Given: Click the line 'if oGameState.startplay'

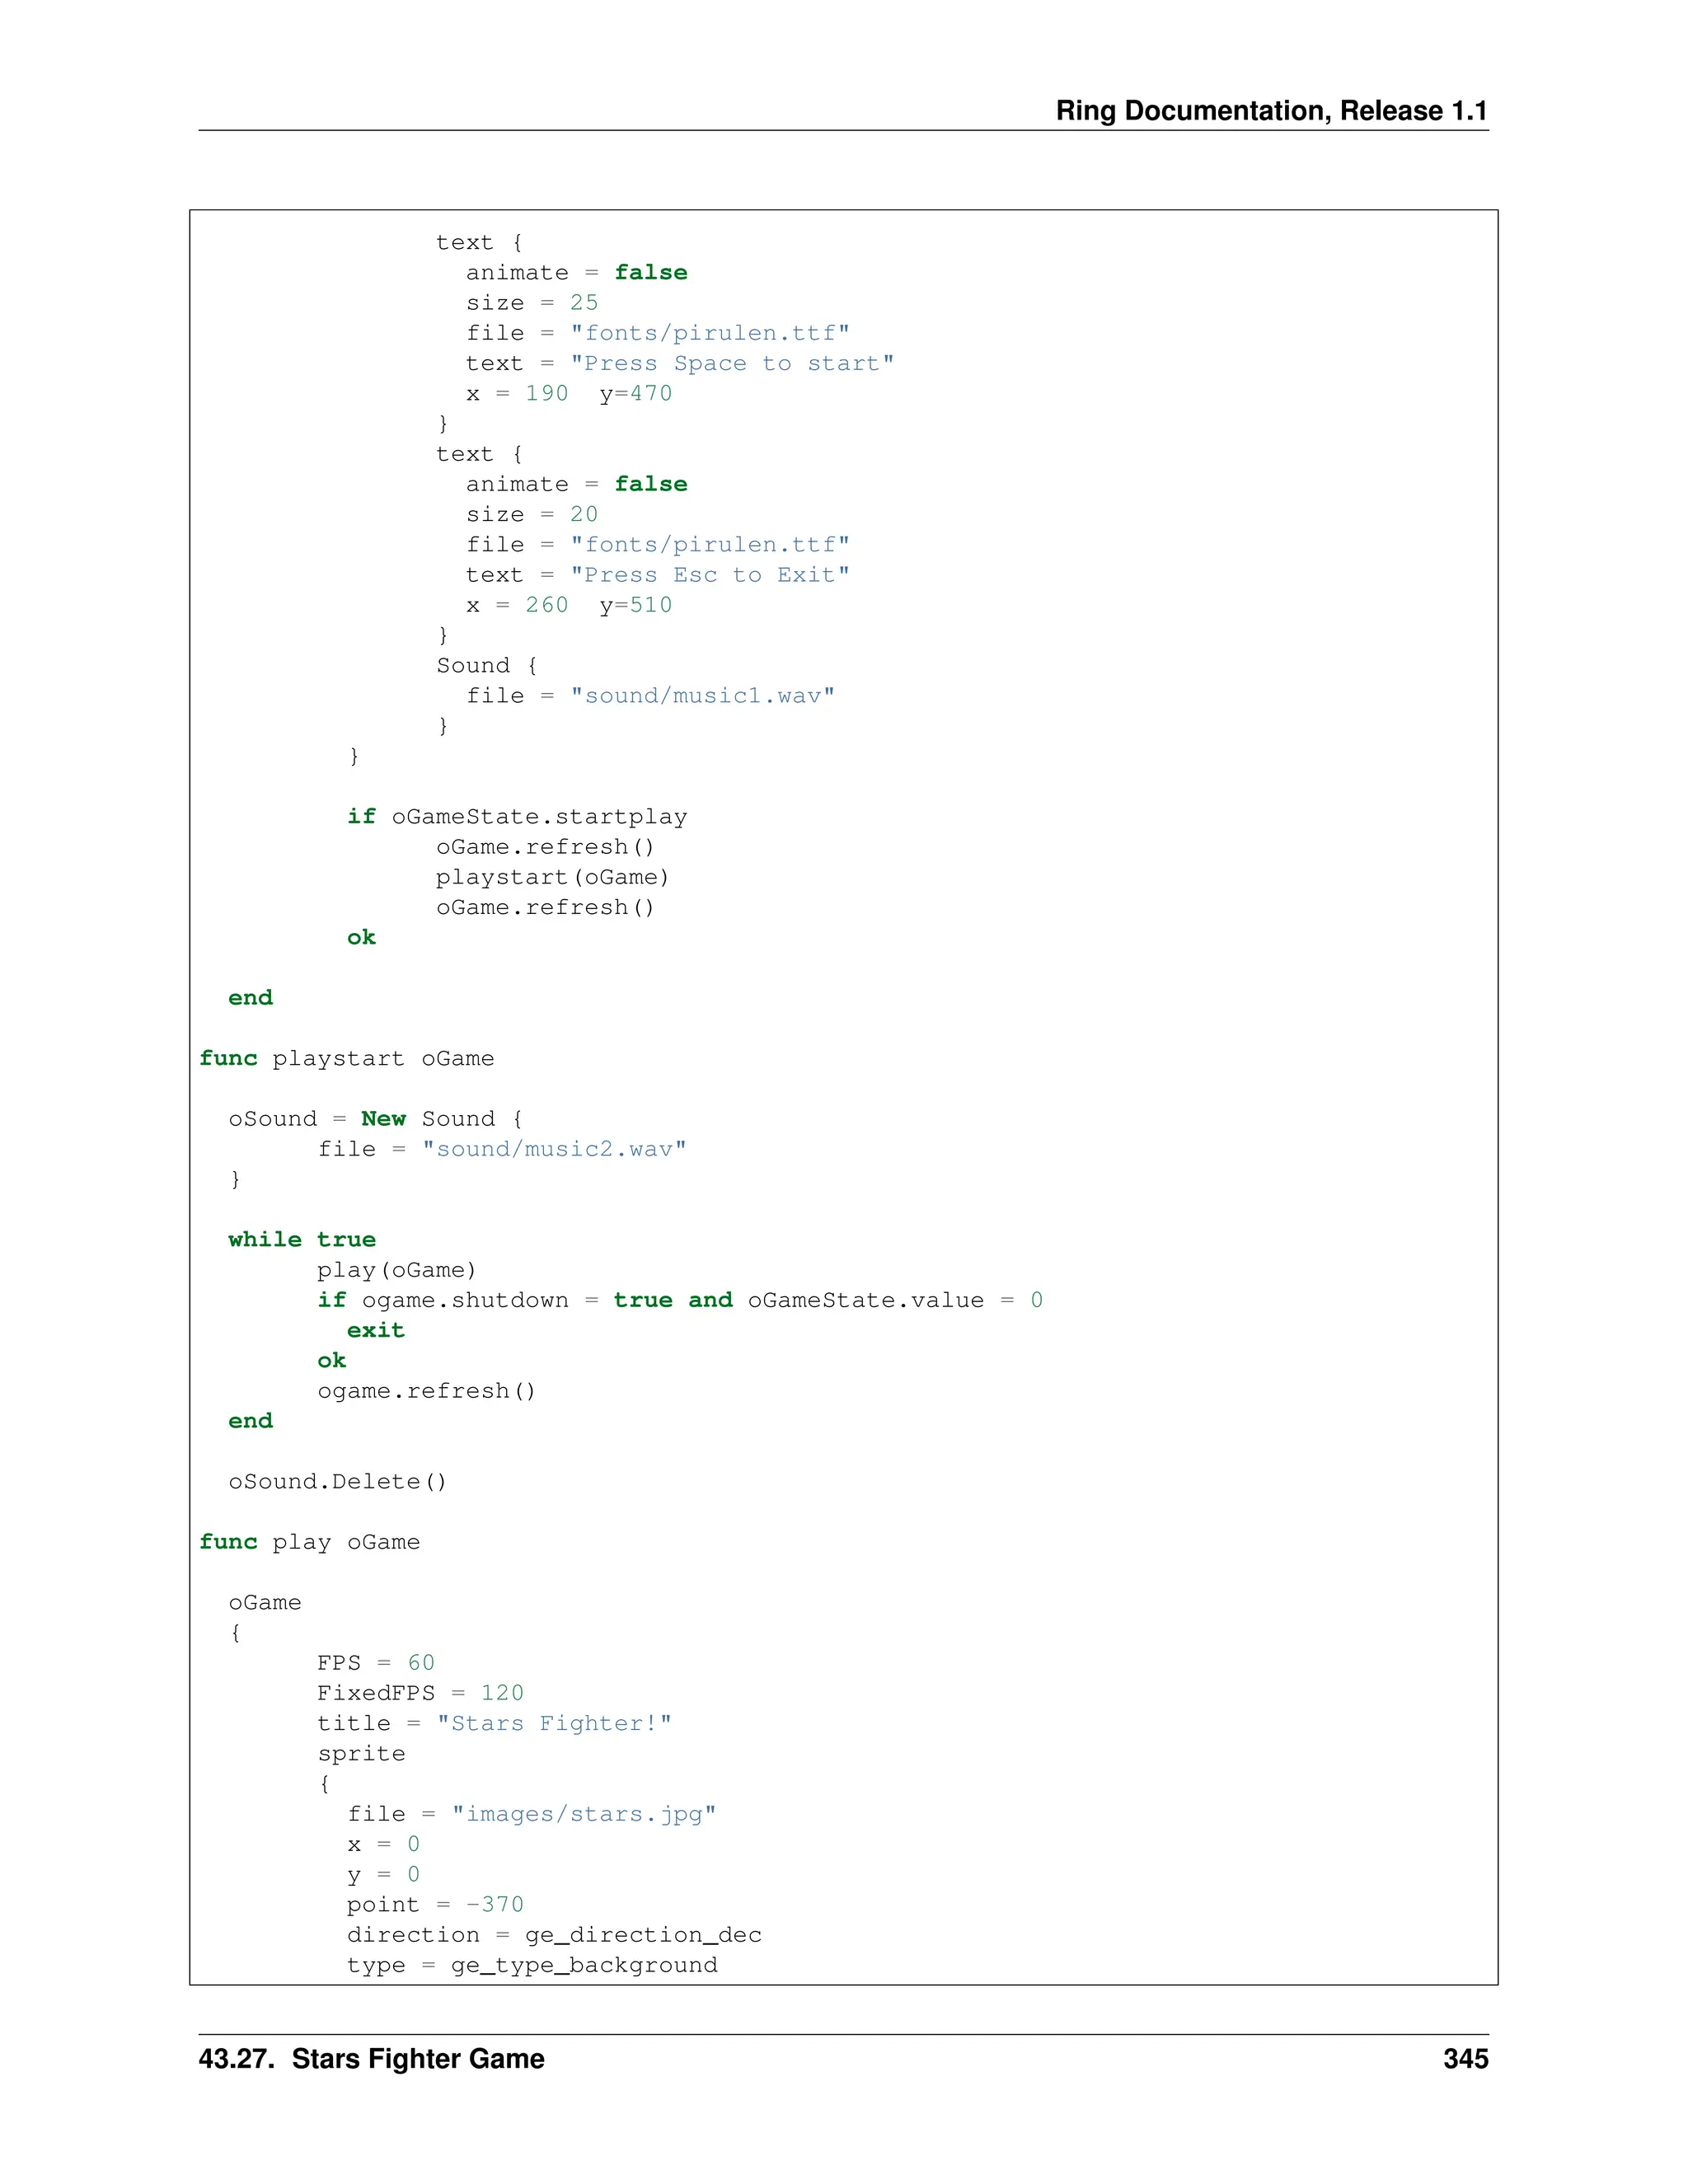Looking at the screenshot, I should pyautogui.click(x=517, y=817).
